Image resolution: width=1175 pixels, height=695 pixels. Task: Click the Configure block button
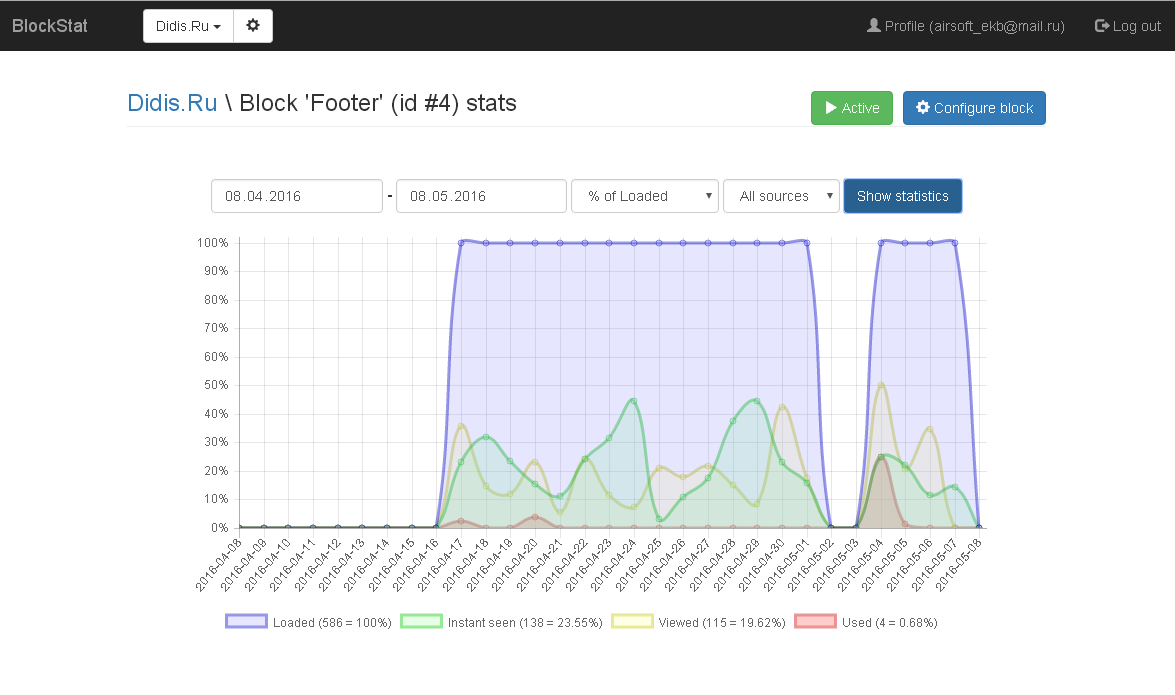point(974,108)
